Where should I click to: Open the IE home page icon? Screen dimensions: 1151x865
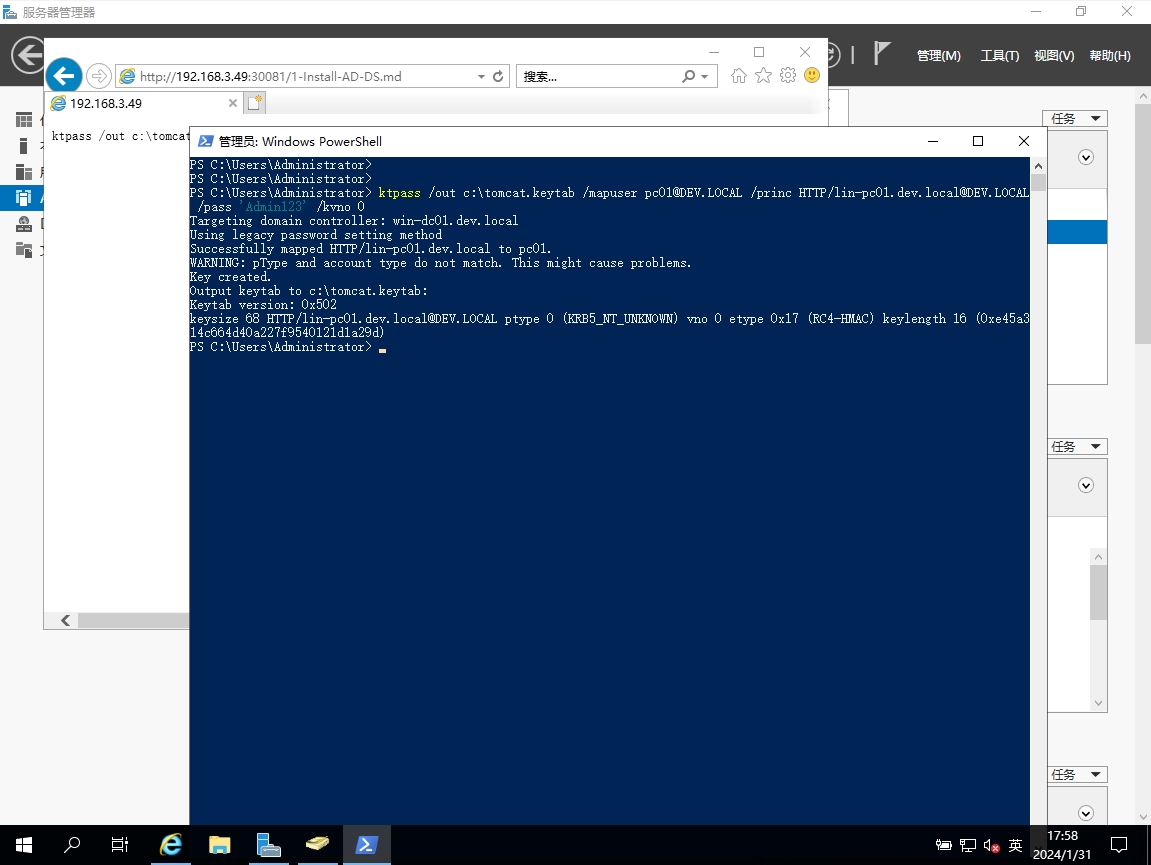(739, 76)
